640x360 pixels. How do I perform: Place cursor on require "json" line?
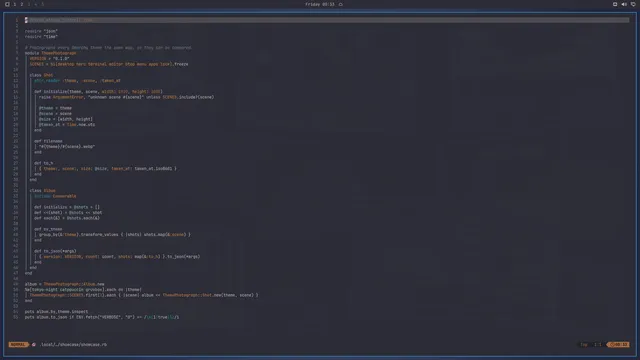pyautogui.click(x=41, y=31)
